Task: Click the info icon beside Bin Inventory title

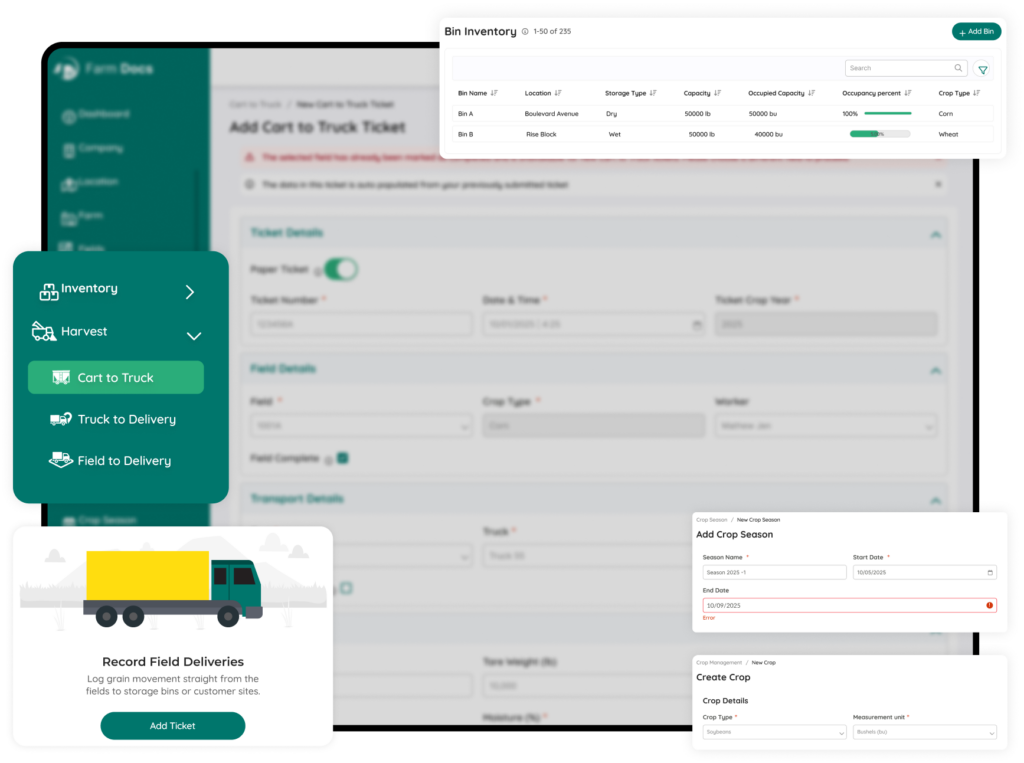Action: tap(525, 32)
